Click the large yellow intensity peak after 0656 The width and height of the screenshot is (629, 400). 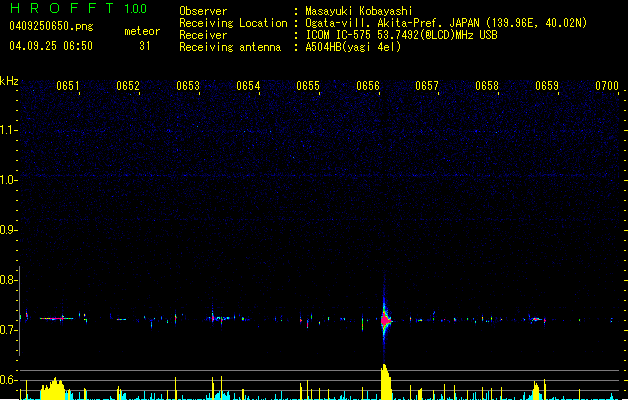(386, 382)
